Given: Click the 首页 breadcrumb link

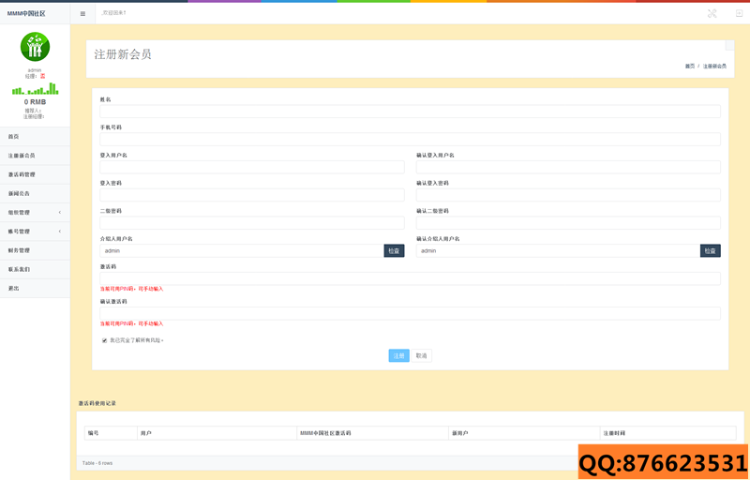Looking at the screenshot, I should point(690,66).
